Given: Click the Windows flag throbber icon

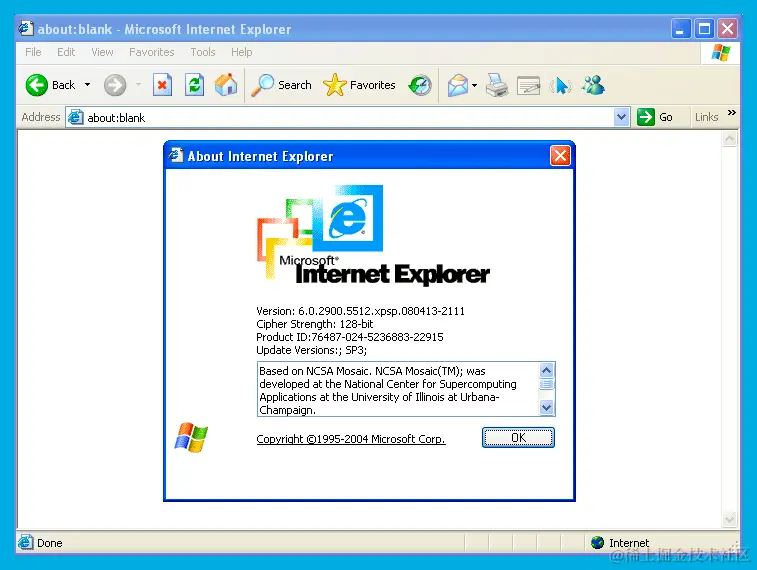Looking at the screenshot, I should [x=720, y=52].
